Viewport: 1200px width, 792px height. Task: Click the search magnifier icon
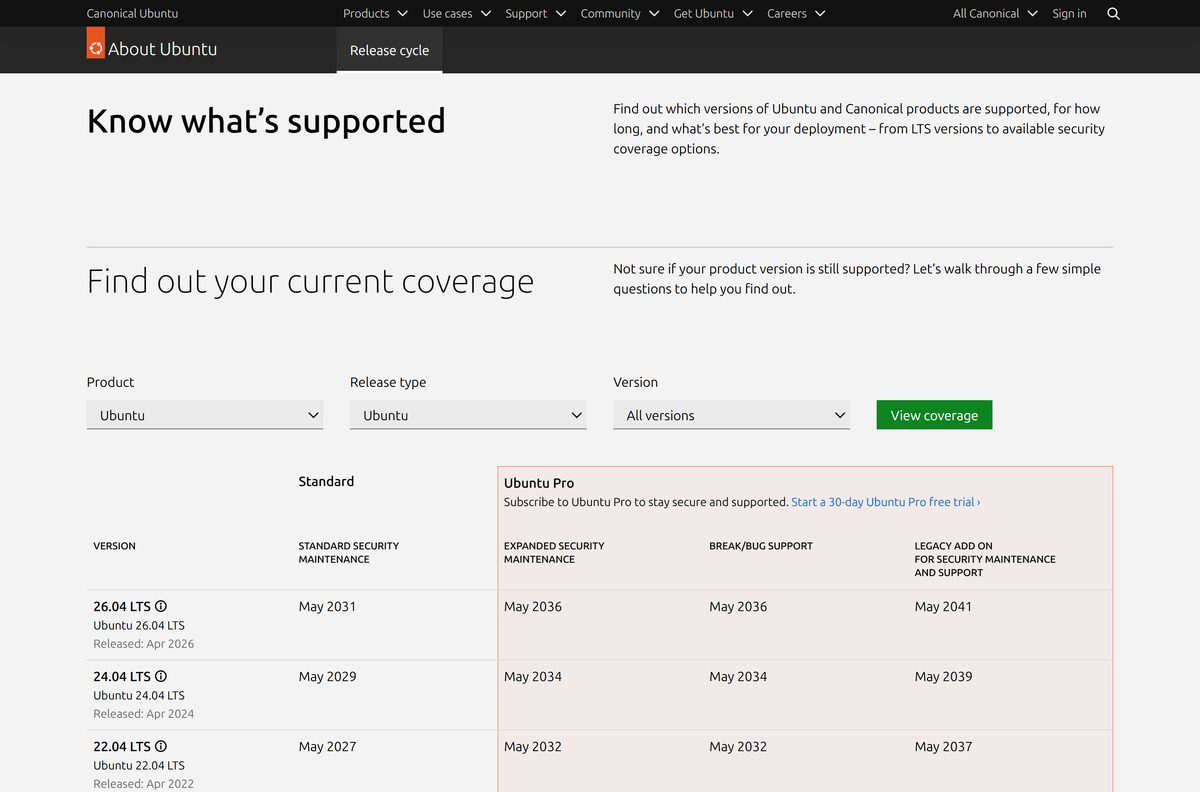point(1114,14)
